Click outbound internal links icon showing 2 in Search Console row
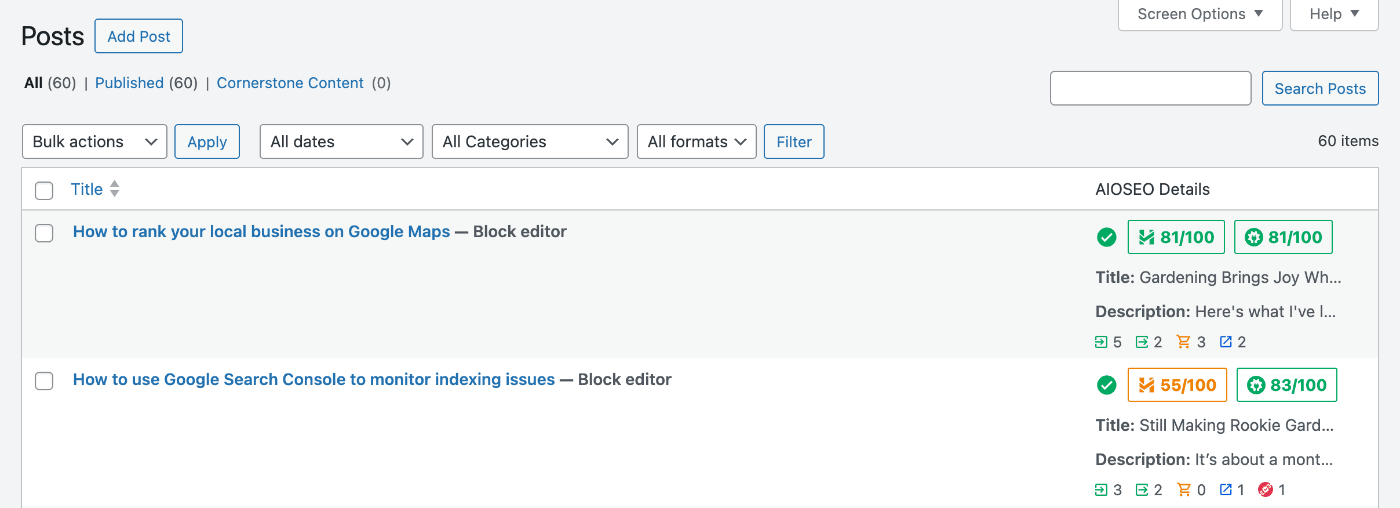Image resolution: width=1400 pixels, height=508 pixels. point(1142,490)
